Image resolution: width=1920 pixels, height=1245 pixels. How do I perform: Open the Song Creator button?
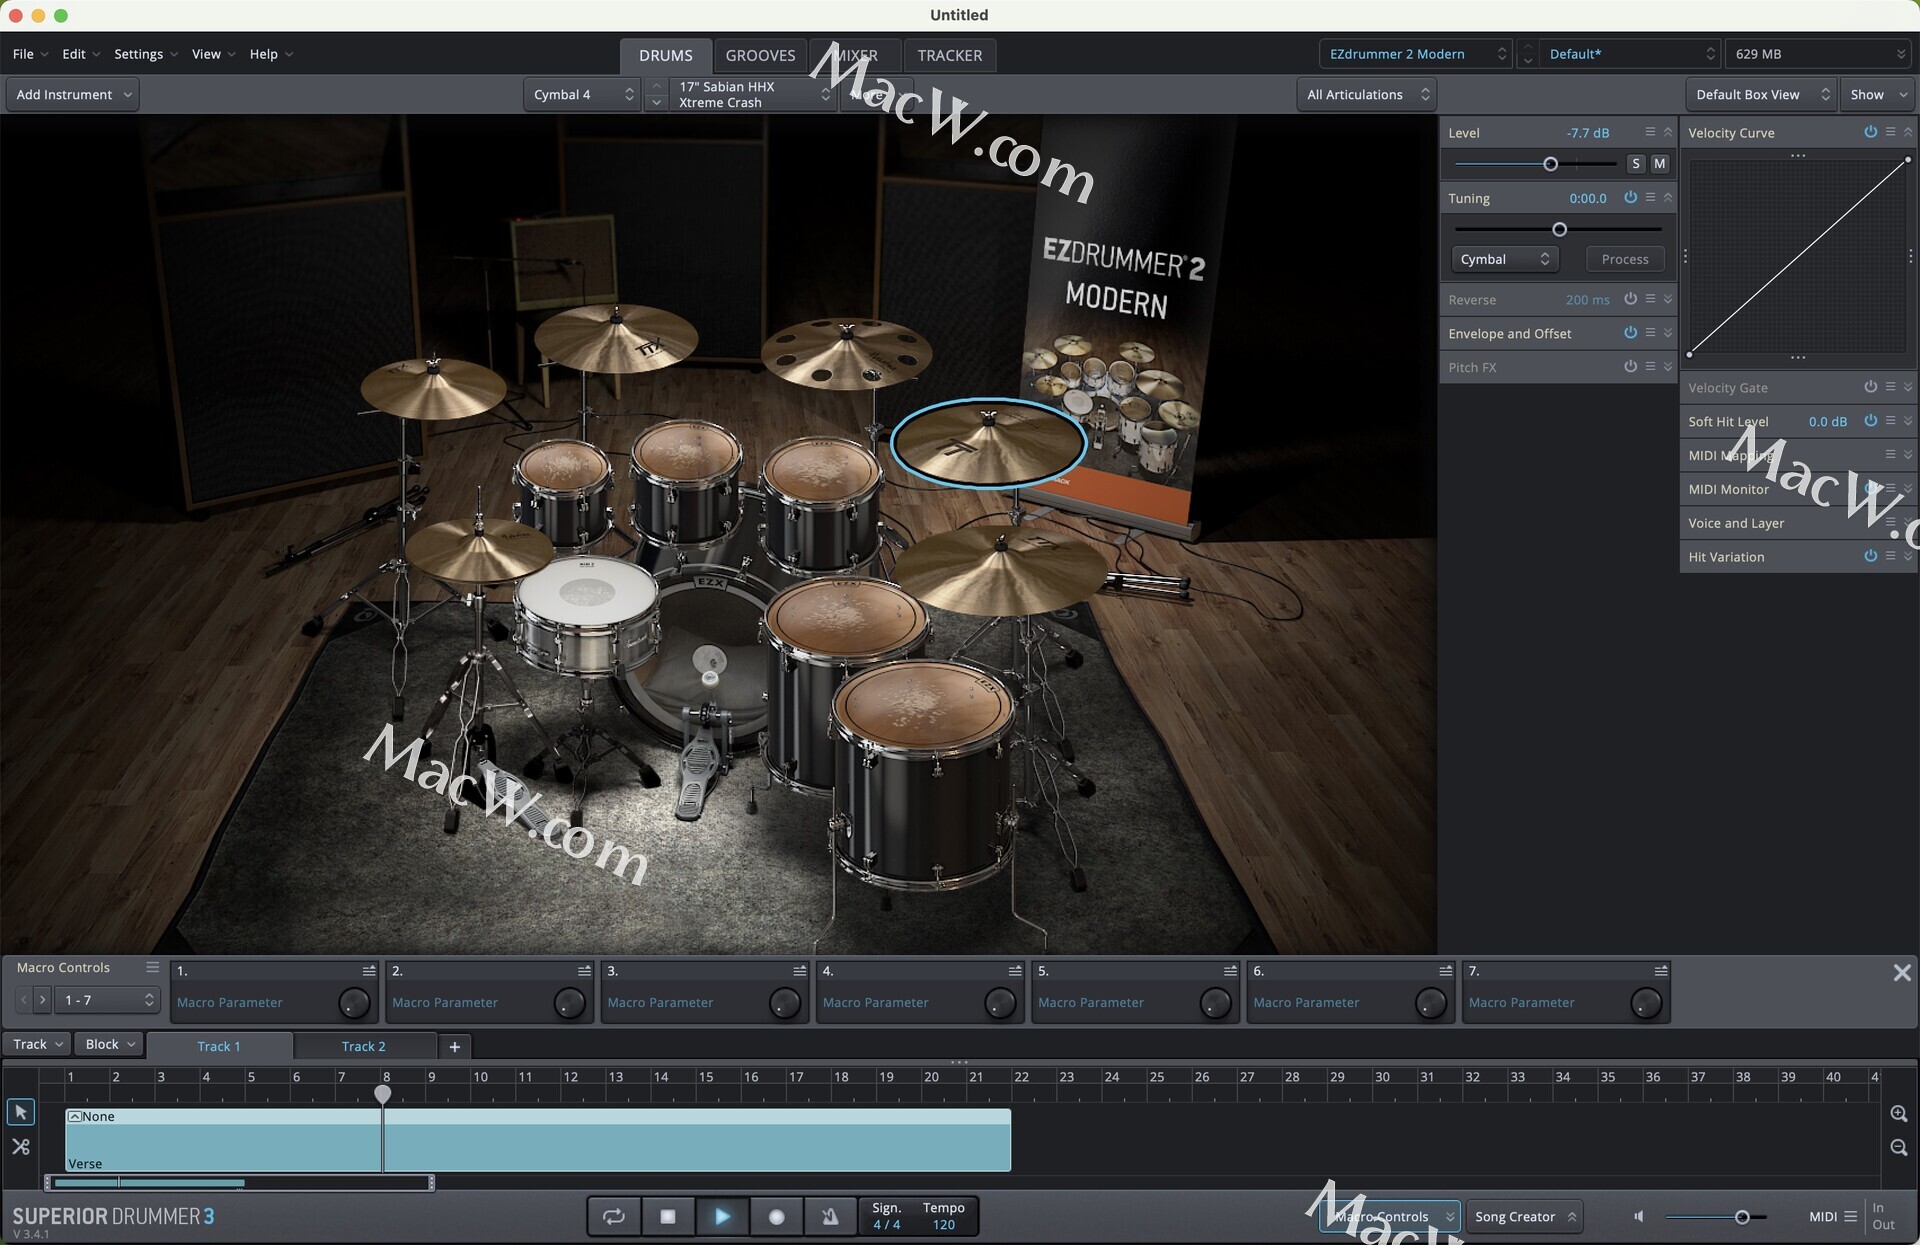[1524, 1216]
